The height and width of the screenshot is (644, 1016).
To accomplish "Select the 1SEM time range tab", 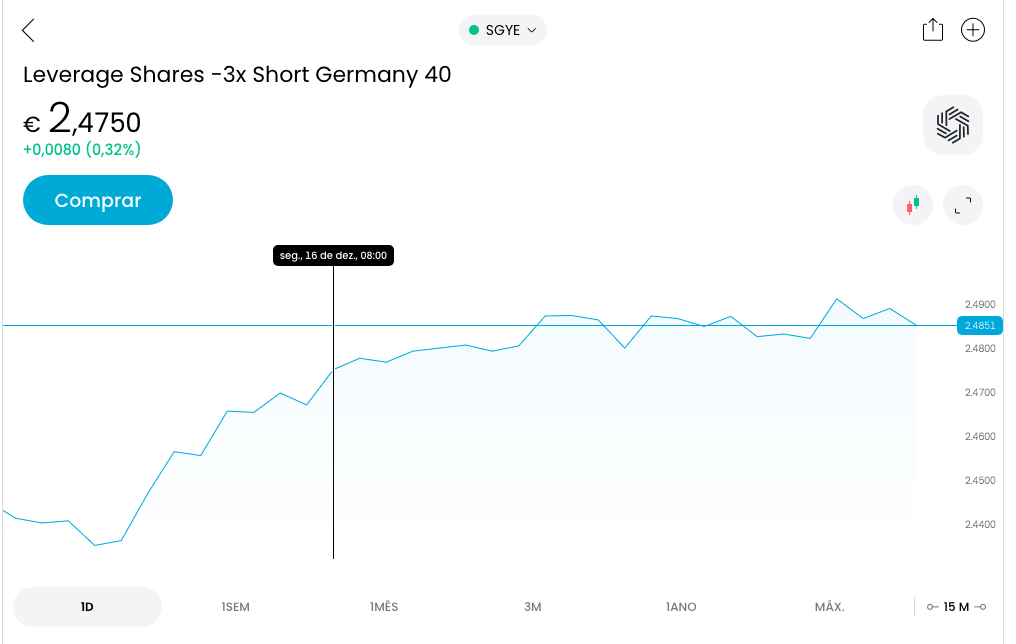I will point(235,607).
